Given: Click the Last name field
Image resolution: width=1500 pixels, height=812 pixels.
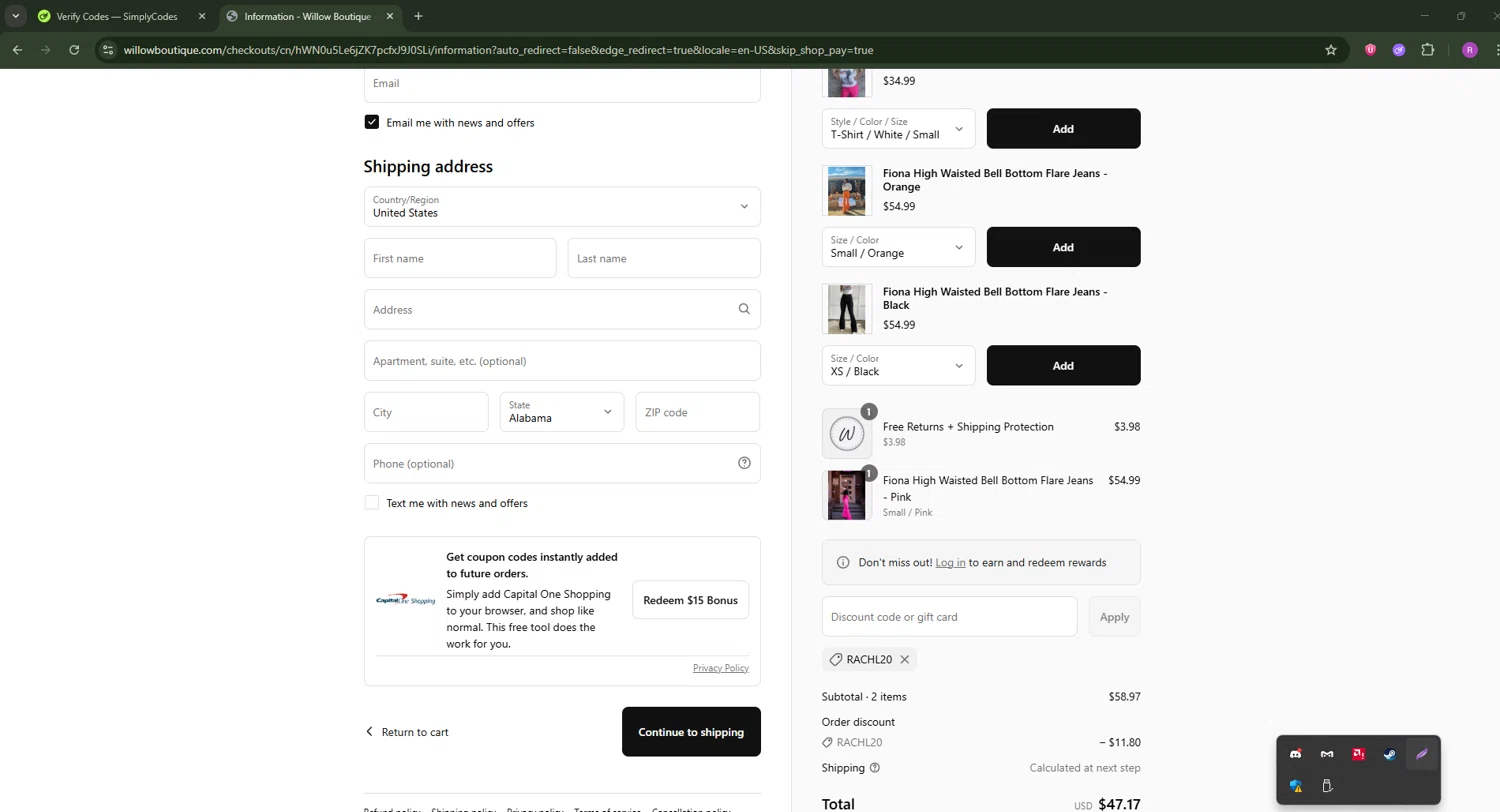Looking at the screenshot, I should click(664, 258).
